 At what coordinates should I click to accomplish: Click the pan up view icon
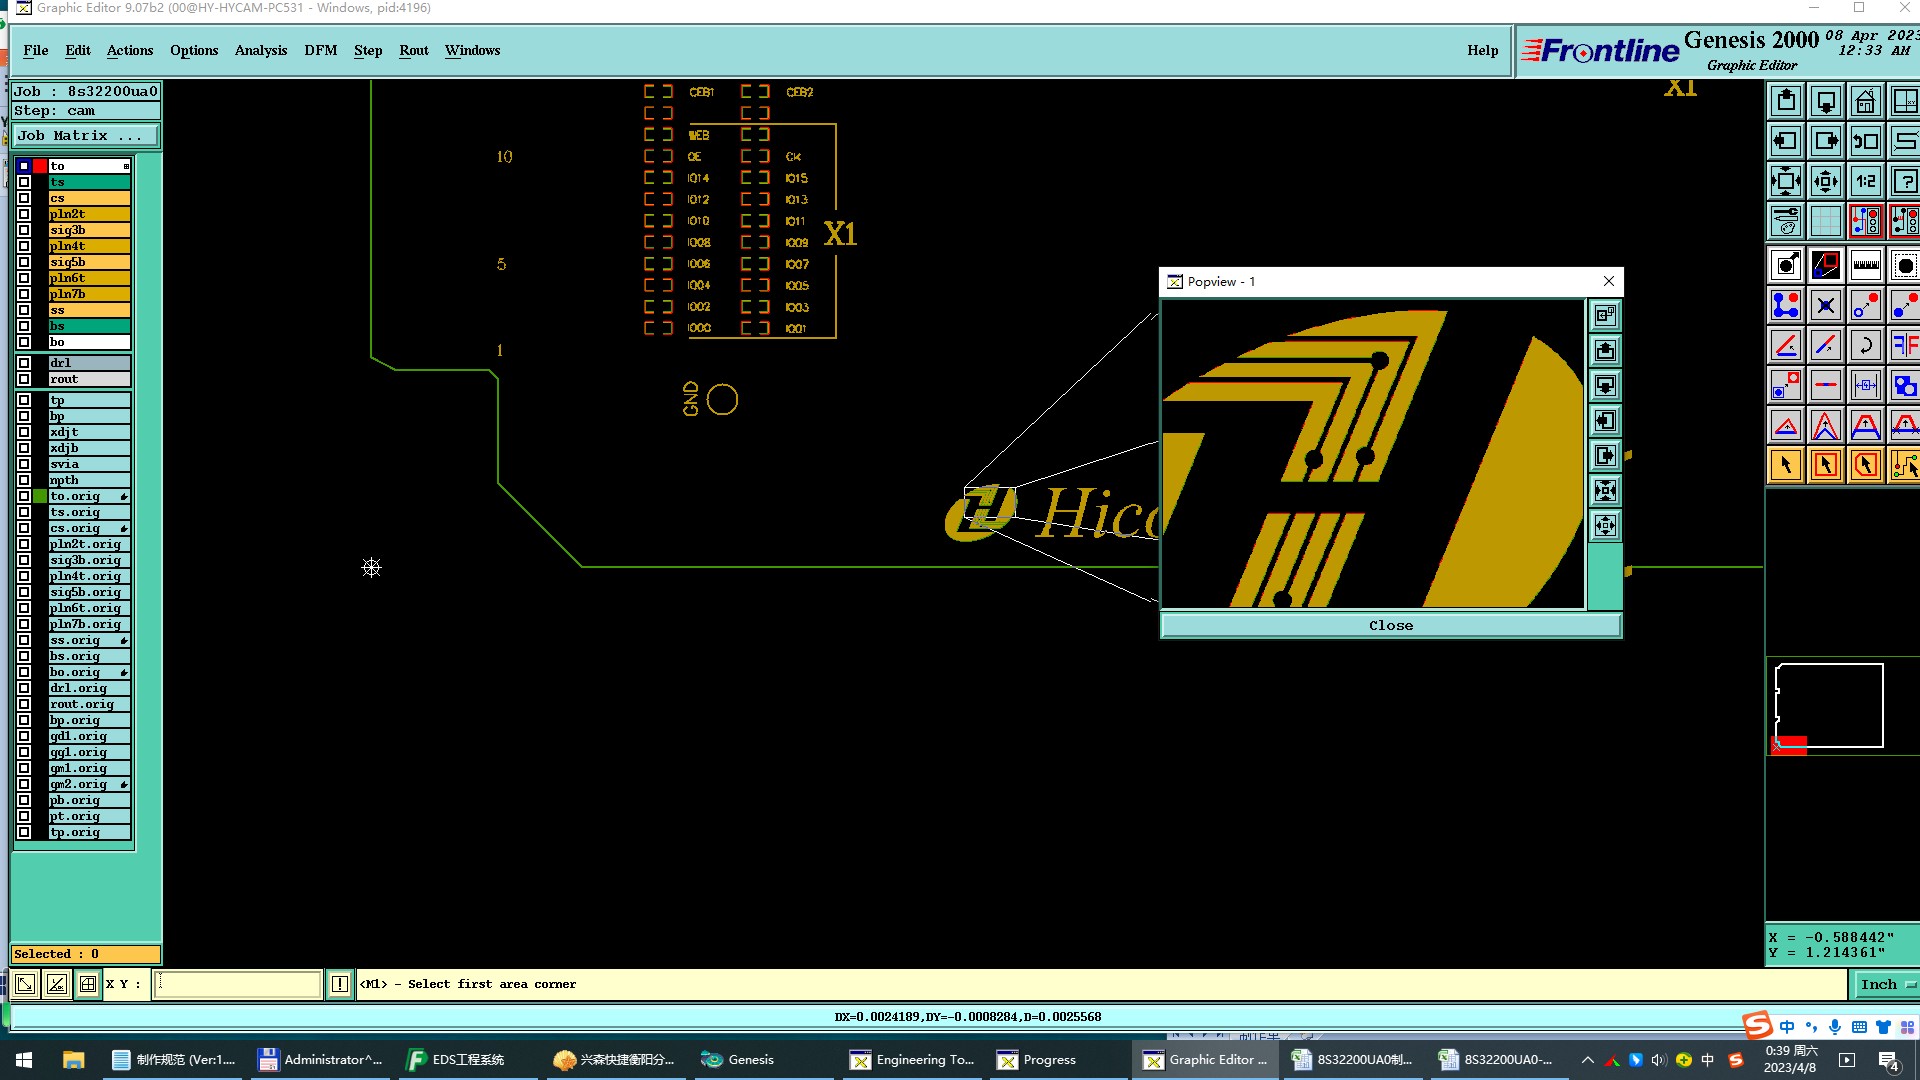point(1786,101)
